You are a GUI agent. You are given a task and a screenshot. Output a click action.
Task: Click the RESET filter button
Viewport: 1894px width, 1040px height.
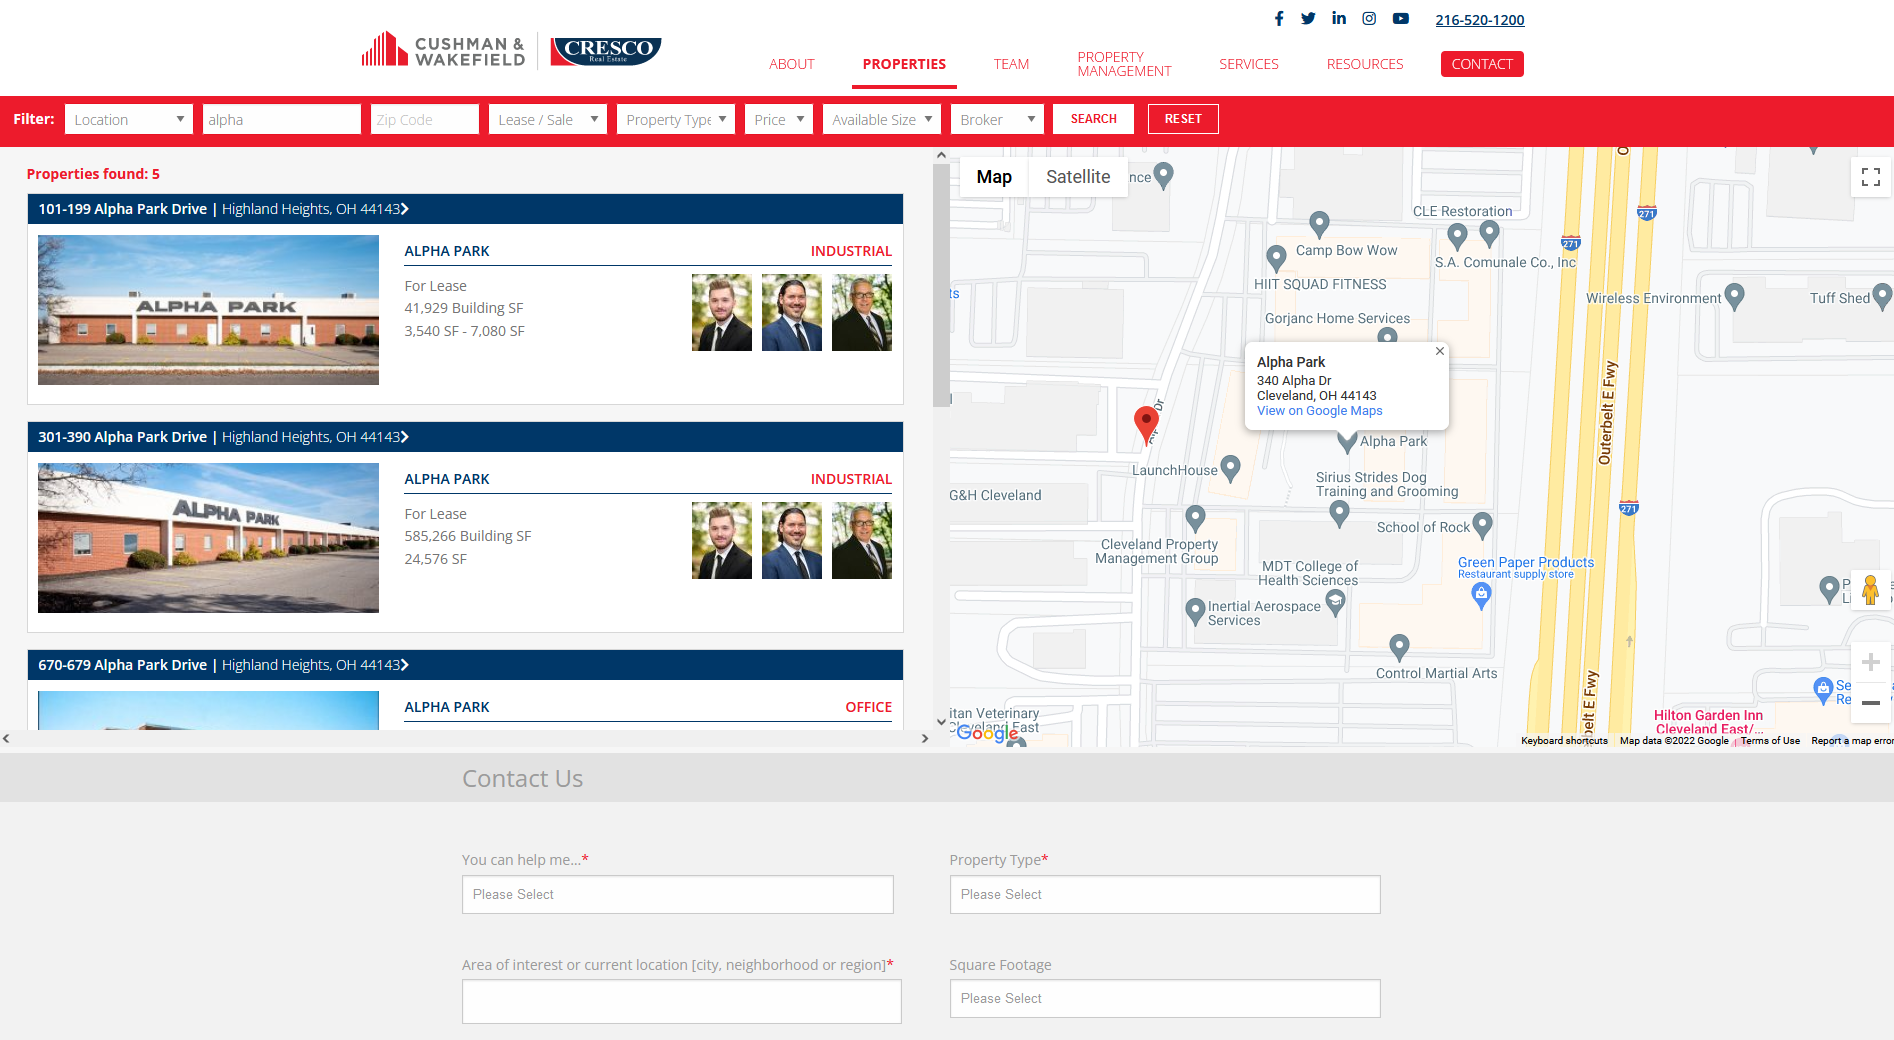tap(1183, 119)
